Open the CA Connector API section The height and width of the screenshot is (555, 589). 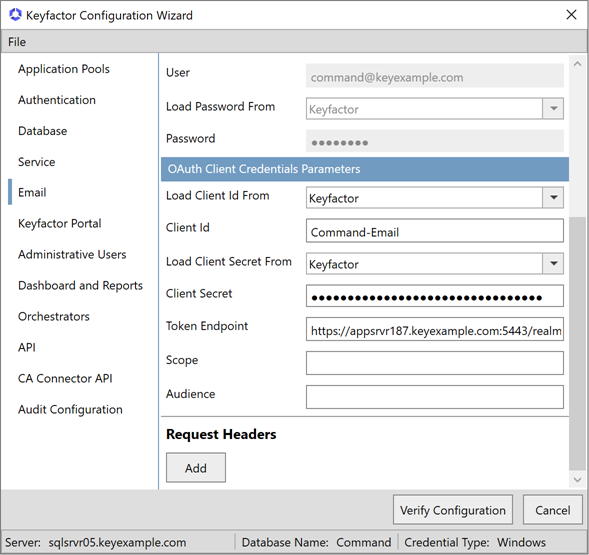point(65,378)
